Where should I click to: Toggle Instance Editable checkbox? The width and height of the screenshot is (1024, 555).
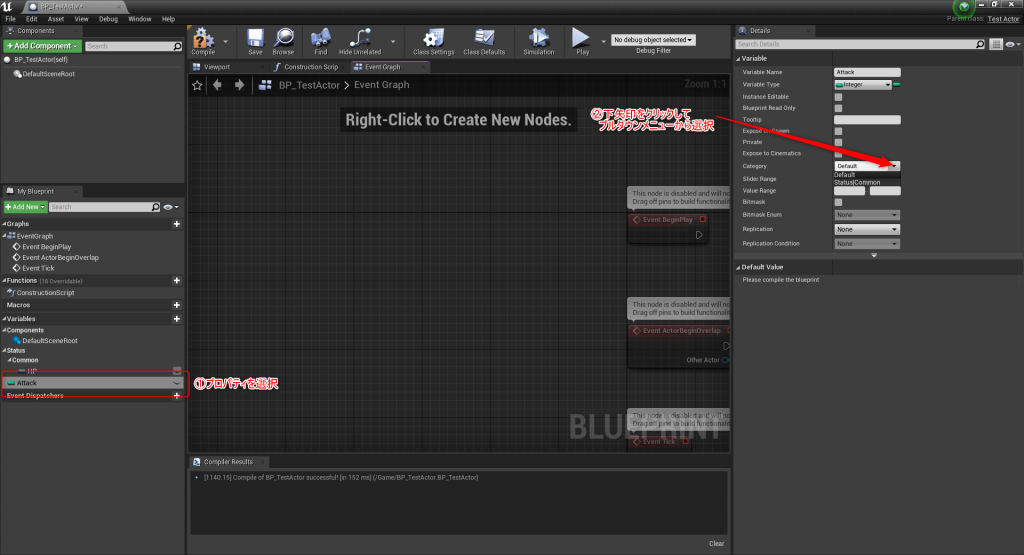(839, 97)
